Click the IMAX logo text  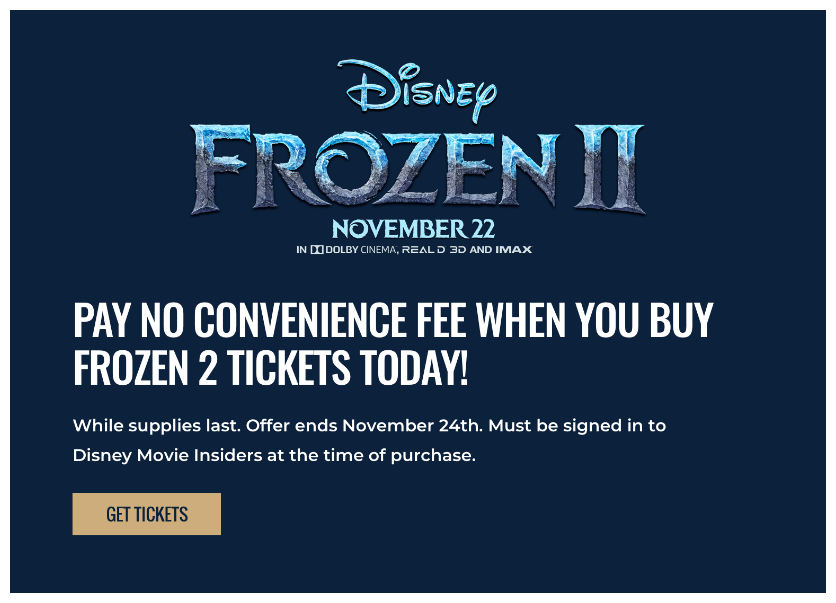(x=513, y=250)
